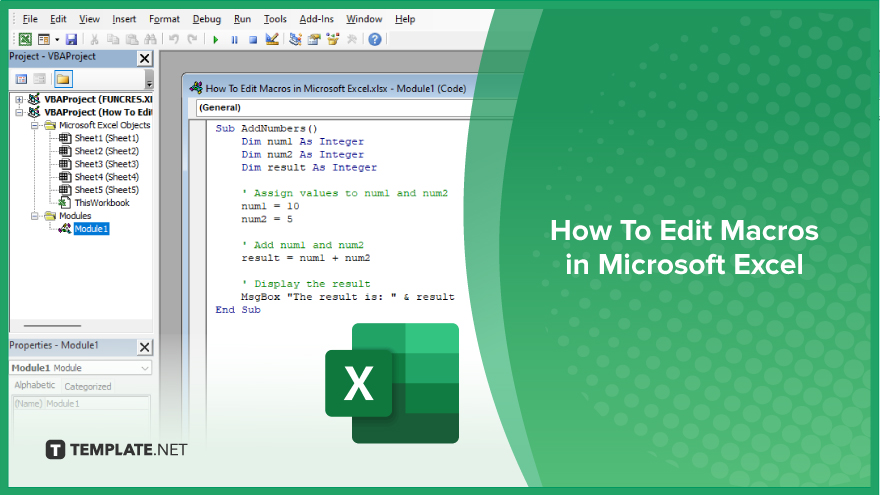This screenshot has width=880, height=495.
Task: Select Sheet3 (Sheet3) in project tree
Action: tap(107, 164)
